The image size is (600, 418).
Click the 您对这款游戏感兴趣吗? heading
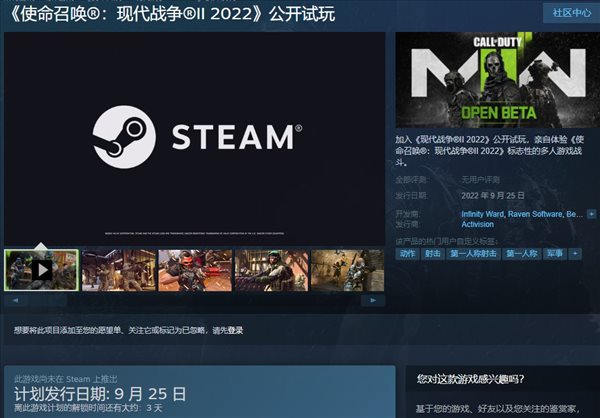coord(470,379)
